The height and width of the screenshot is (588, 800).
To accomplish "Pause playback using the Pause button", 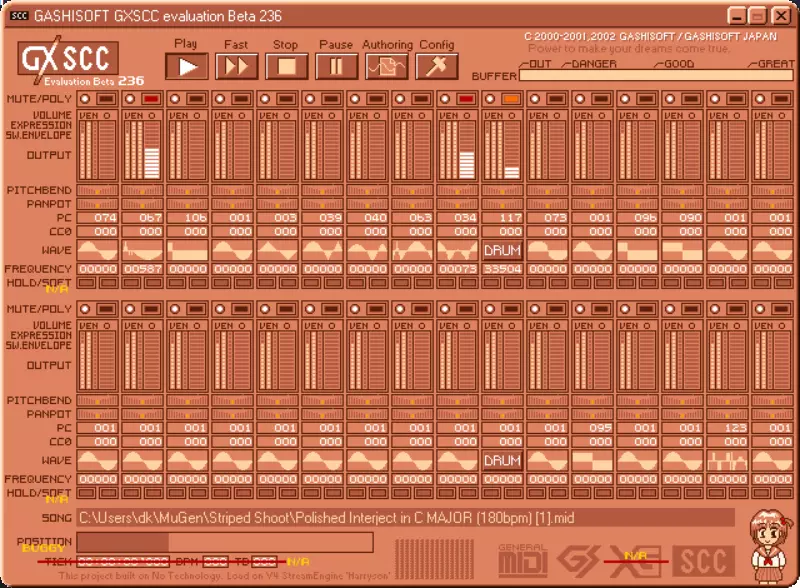I will point(336,66).
